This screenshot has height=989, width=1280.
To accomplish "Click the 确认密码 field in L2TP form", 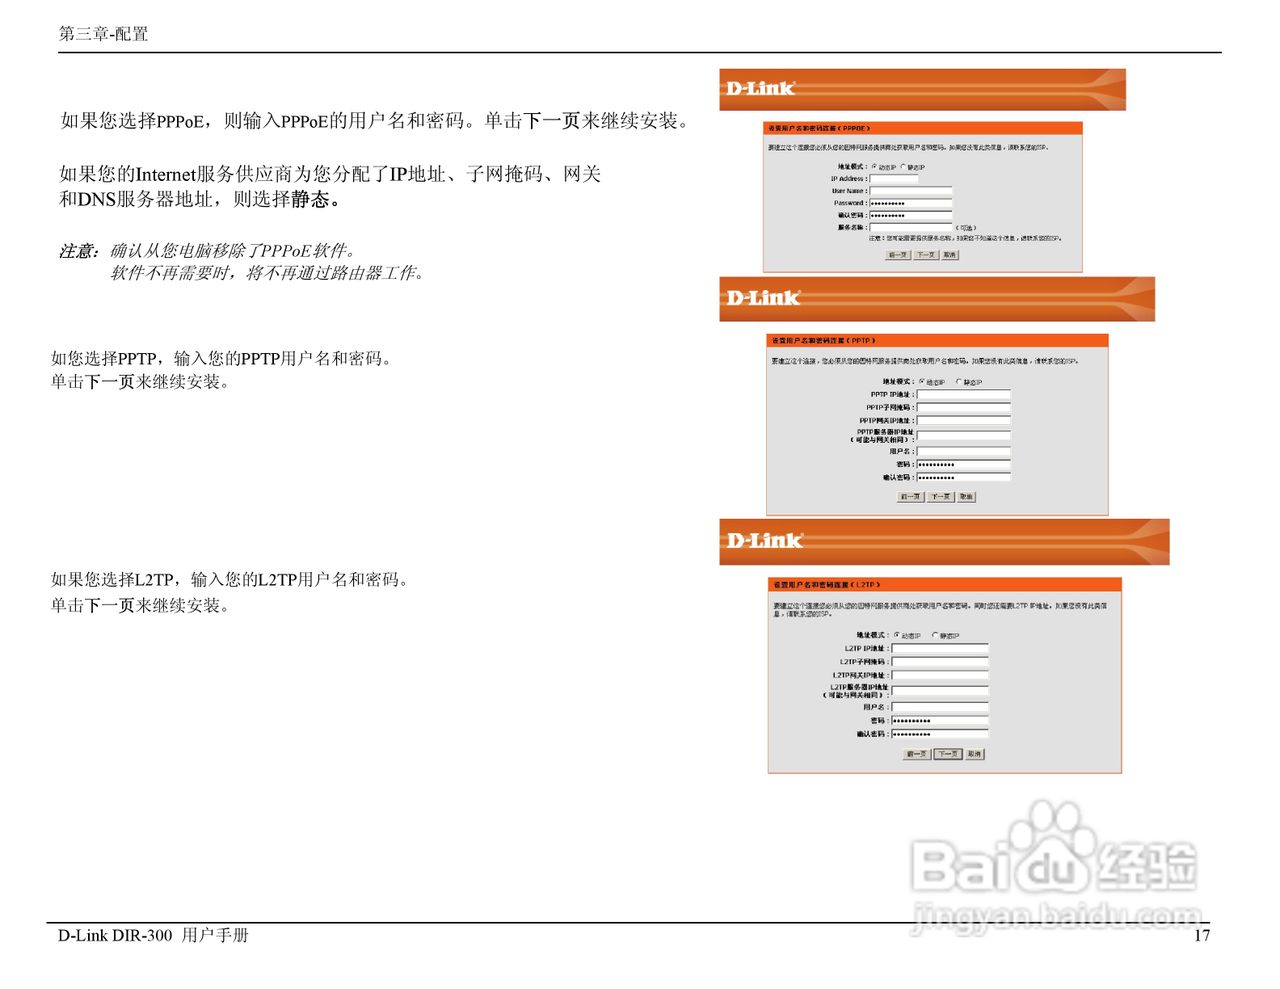I will [940, 734].
